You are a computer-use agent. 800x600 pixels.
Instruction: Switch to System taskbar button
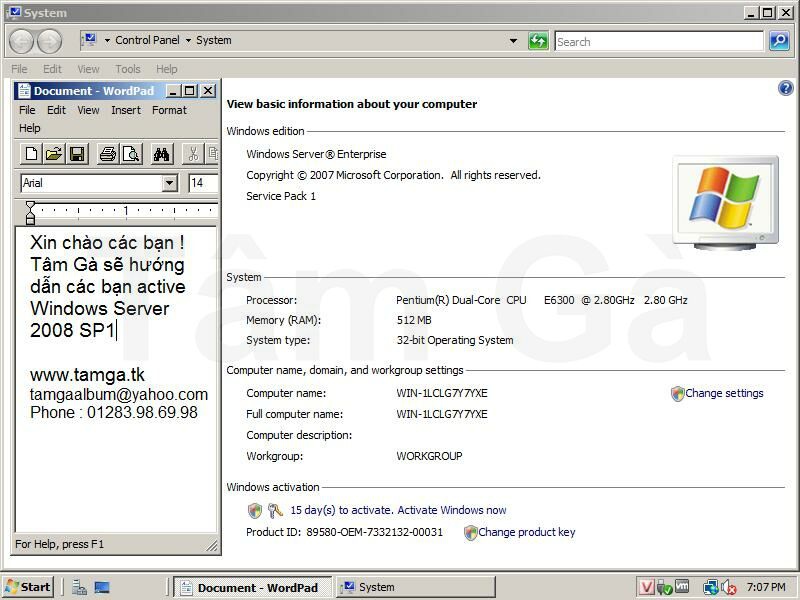(x=416, y=588)
